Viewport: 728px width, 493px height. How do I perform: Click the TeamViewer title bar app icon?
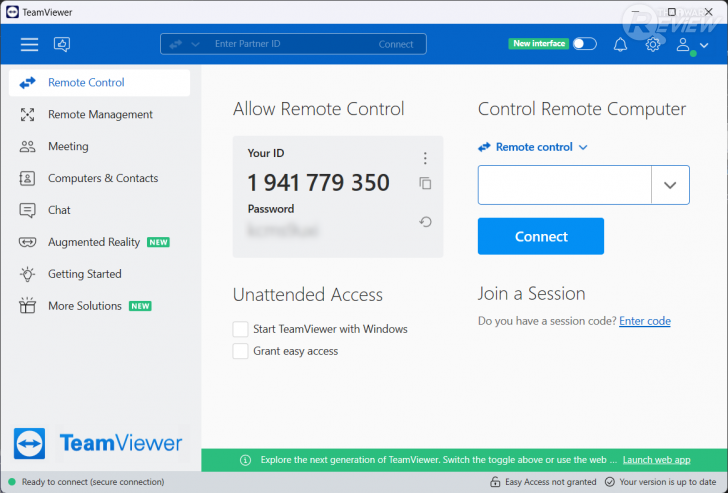pyautogui.click(x=13, y=12)
